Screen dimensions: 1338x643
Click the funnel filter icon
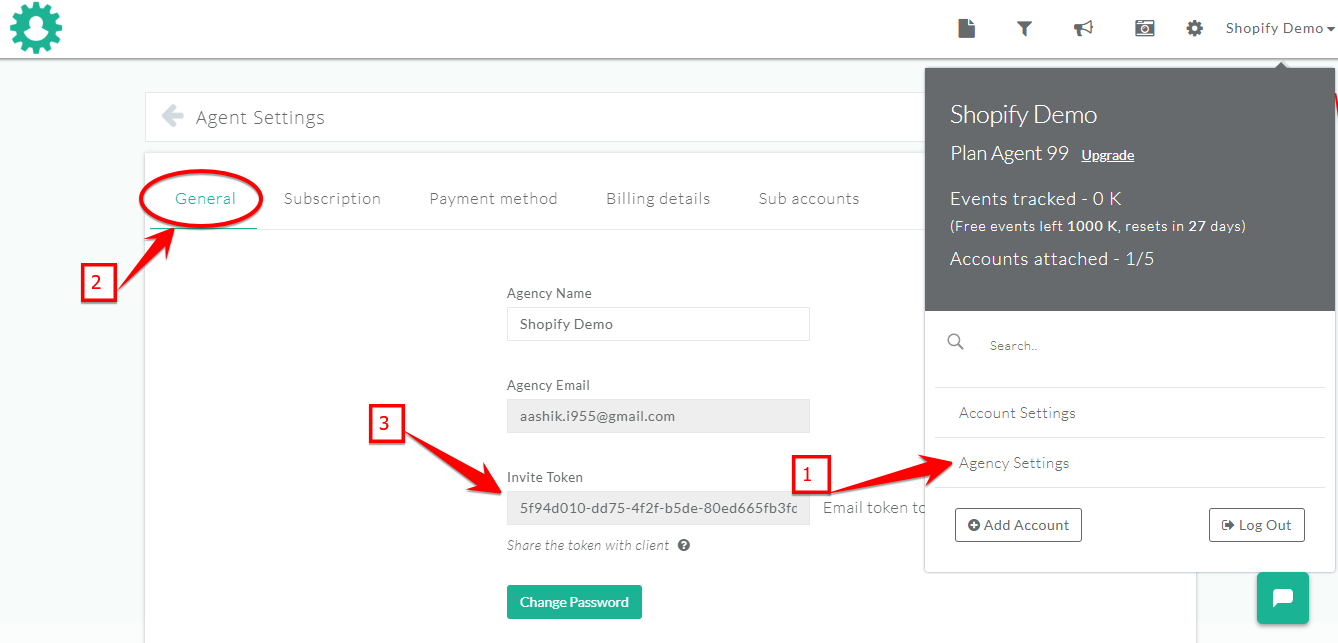(x=1024, y=28)
